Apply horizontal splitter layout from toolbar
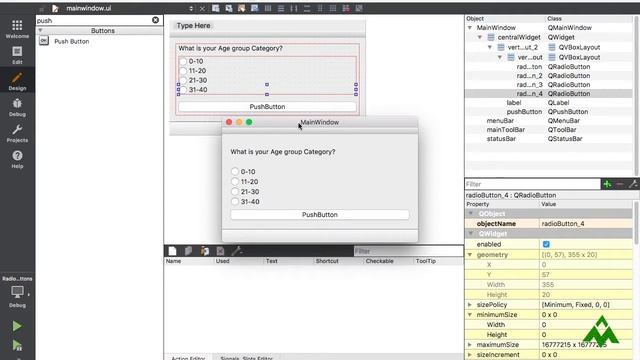This screenshot has width=640, height=360. [x=294, y=8]
